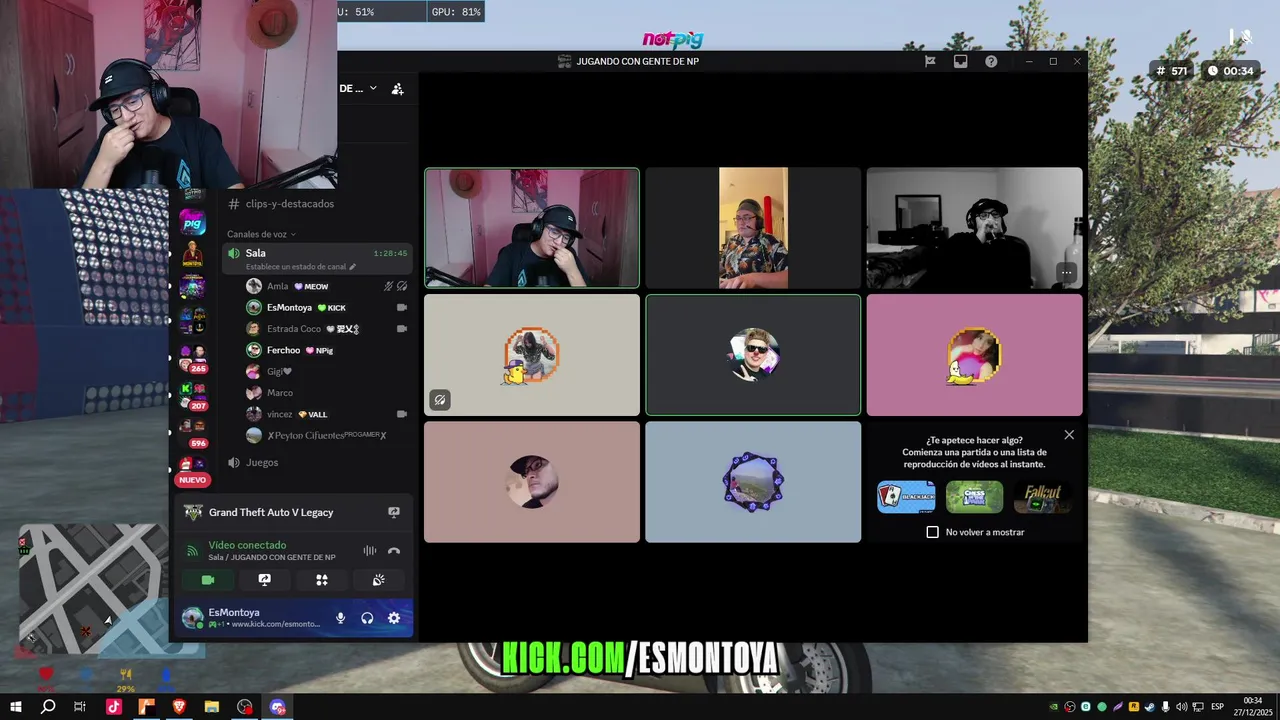Image resolution: width=1280 pixels, height=720 pixels.
Task: Close the activity suggestion panel
Action: coord(1069,435)
